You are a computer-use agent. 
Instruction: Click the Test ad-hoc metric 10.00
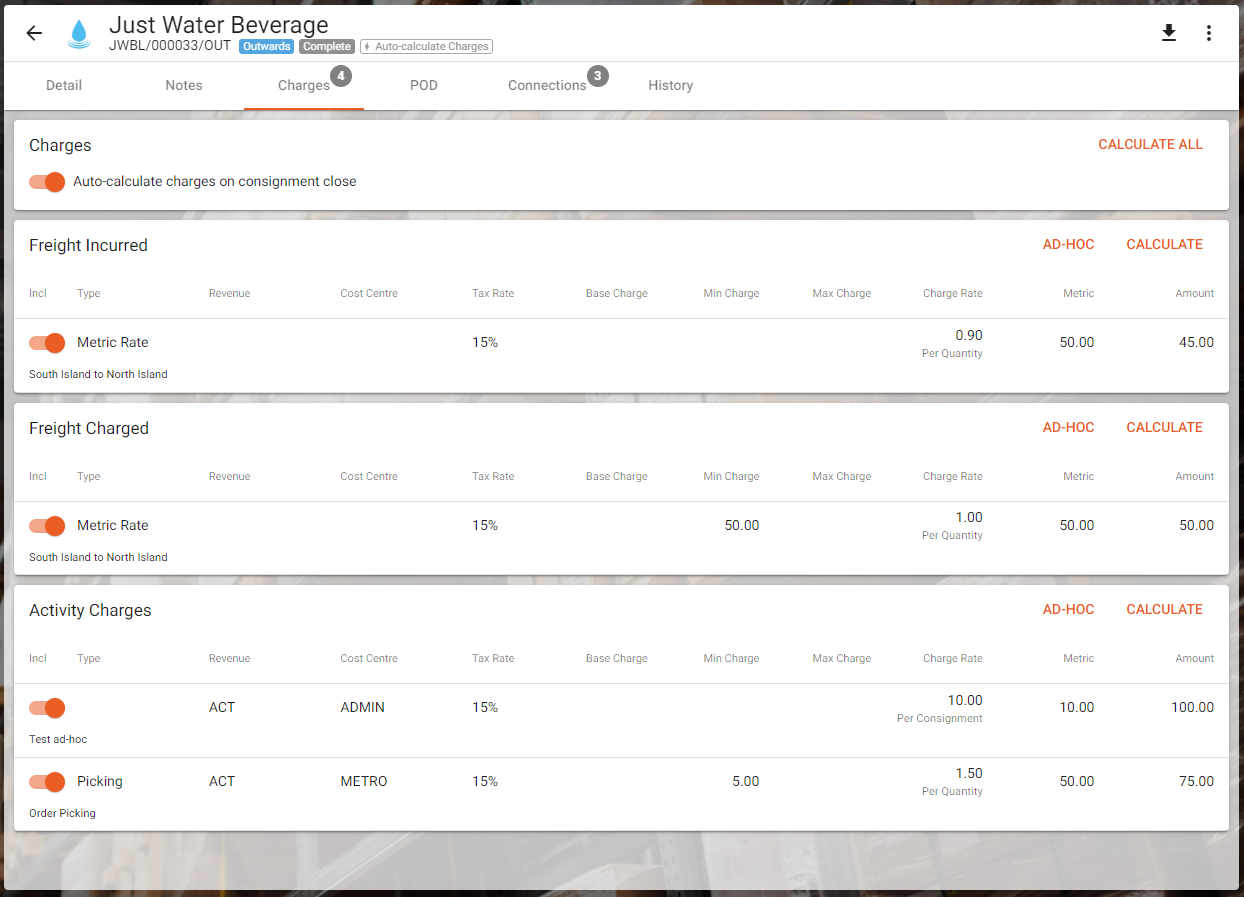[1077, 707]
